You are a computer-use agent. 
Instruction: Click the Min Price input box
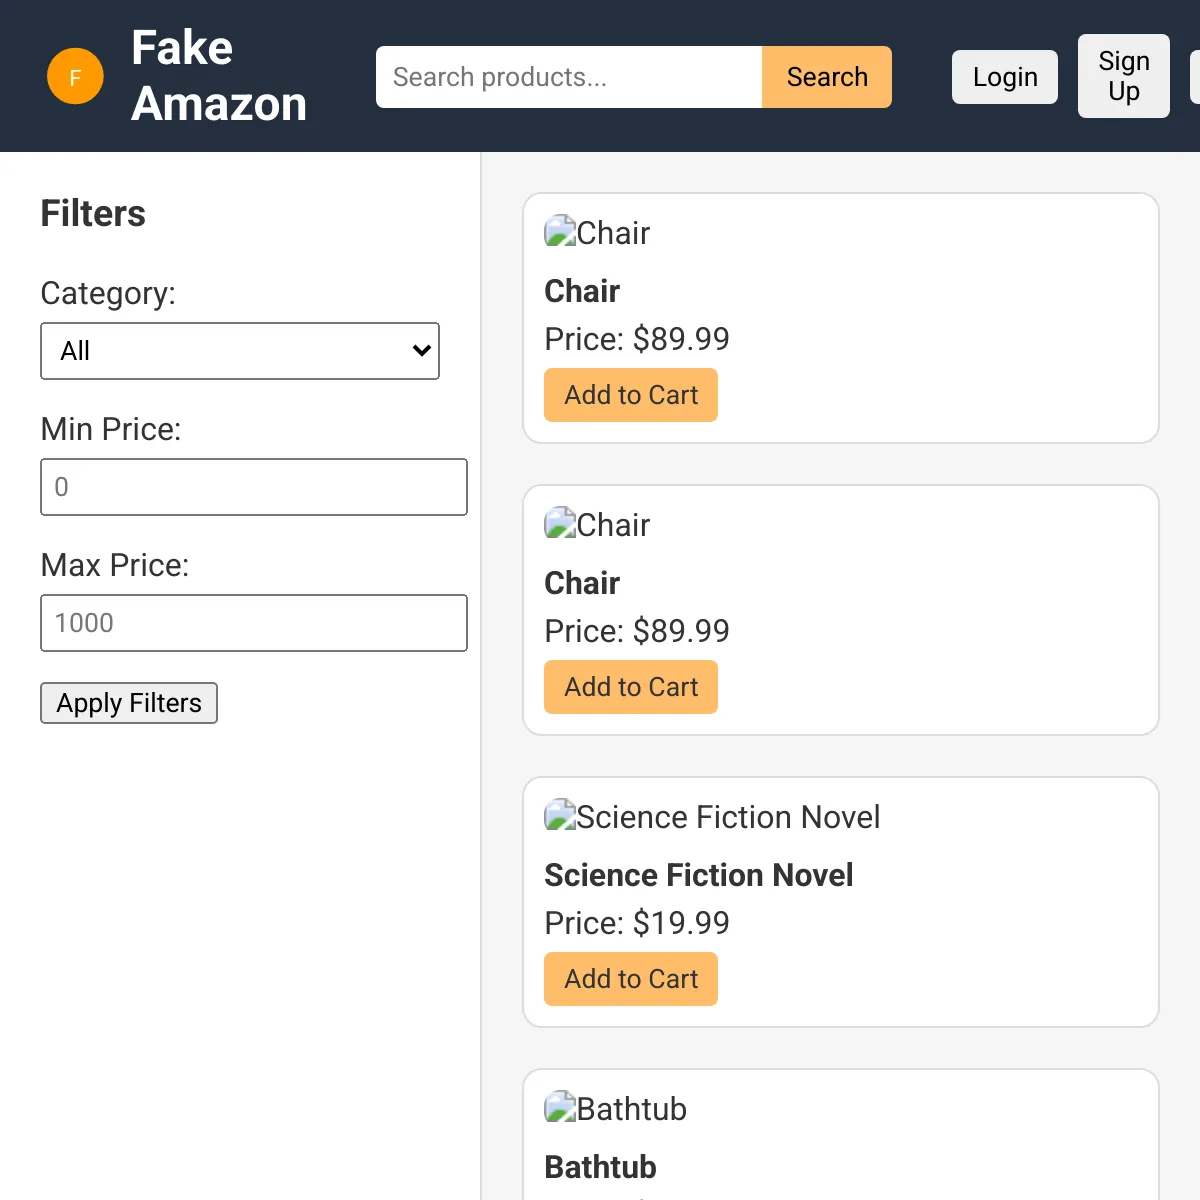254,487
